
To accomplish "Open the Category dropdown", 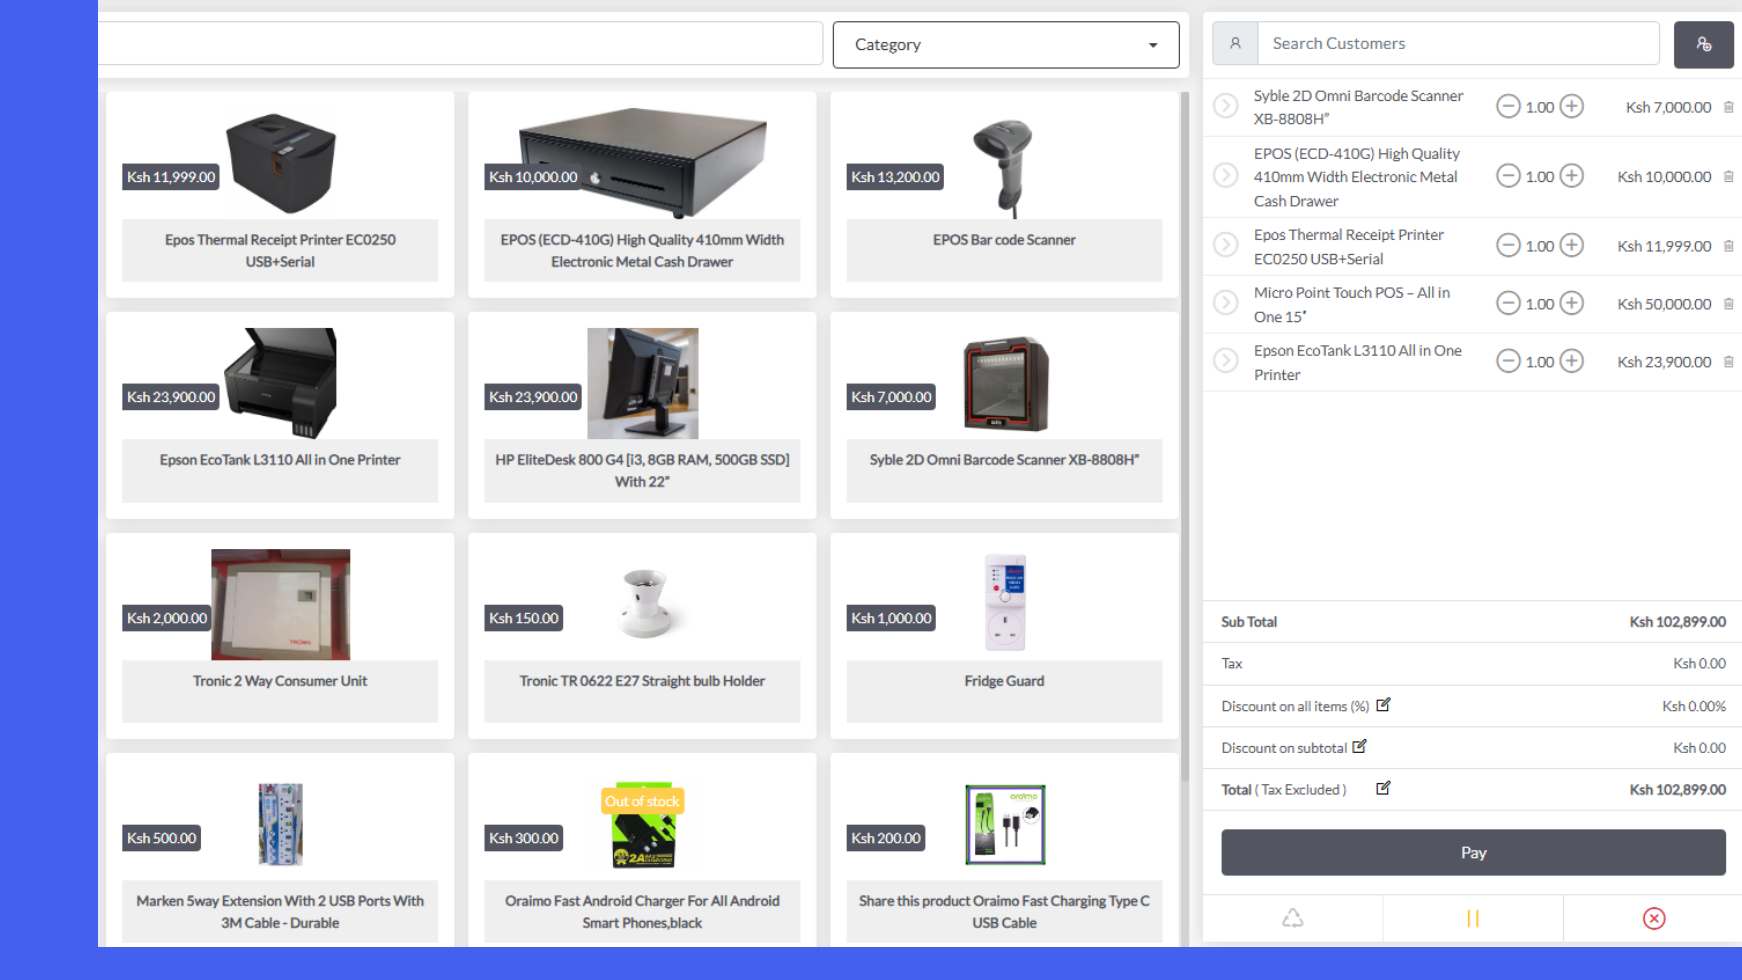I will pyautogui.click(x=1005, y=45).
